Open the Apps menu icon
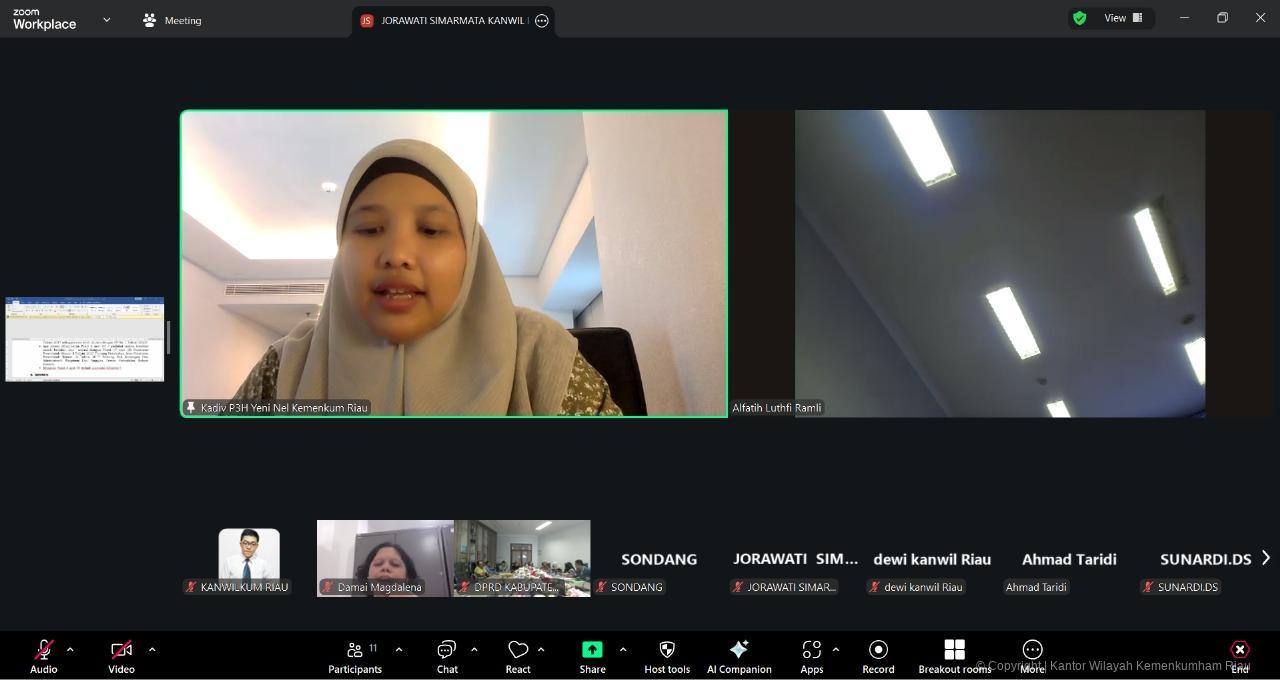The image size is (1280, 680). pos(811,655)
